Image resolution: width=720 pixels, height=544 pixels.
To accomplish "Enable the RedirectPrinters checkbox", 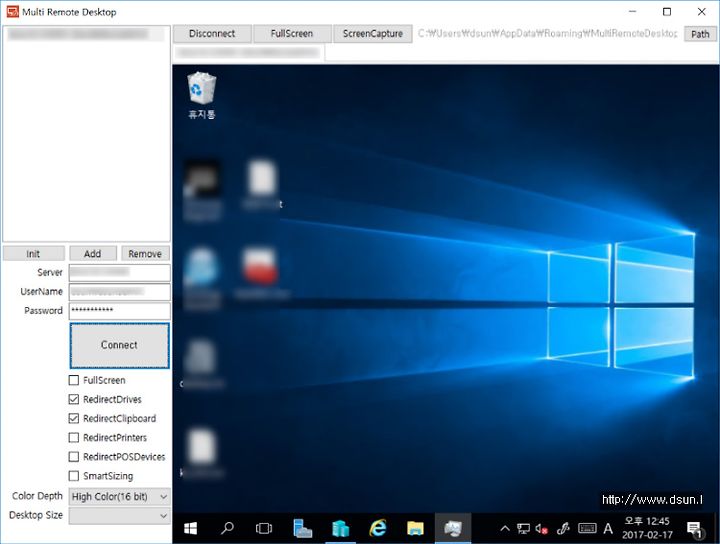I will (73, 437).
